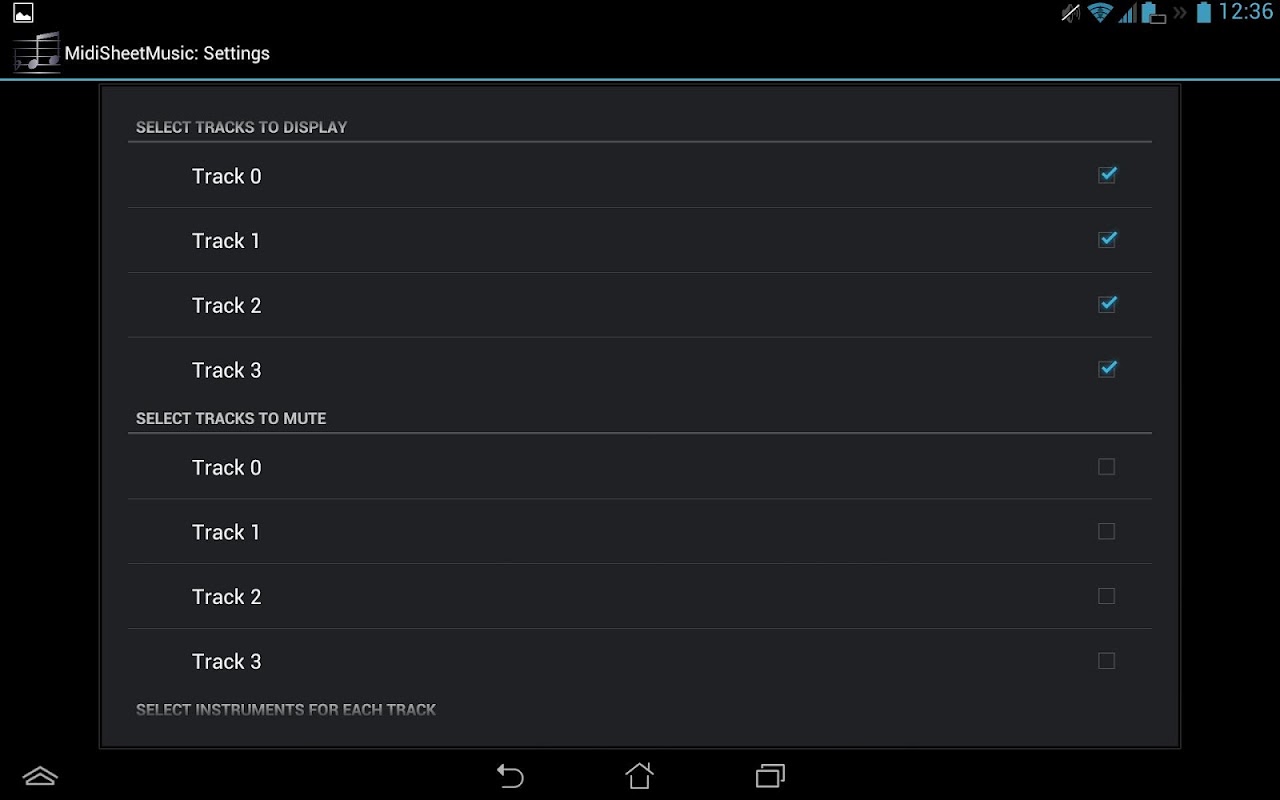Uncheck Track 2 display checkbox

1107,304
